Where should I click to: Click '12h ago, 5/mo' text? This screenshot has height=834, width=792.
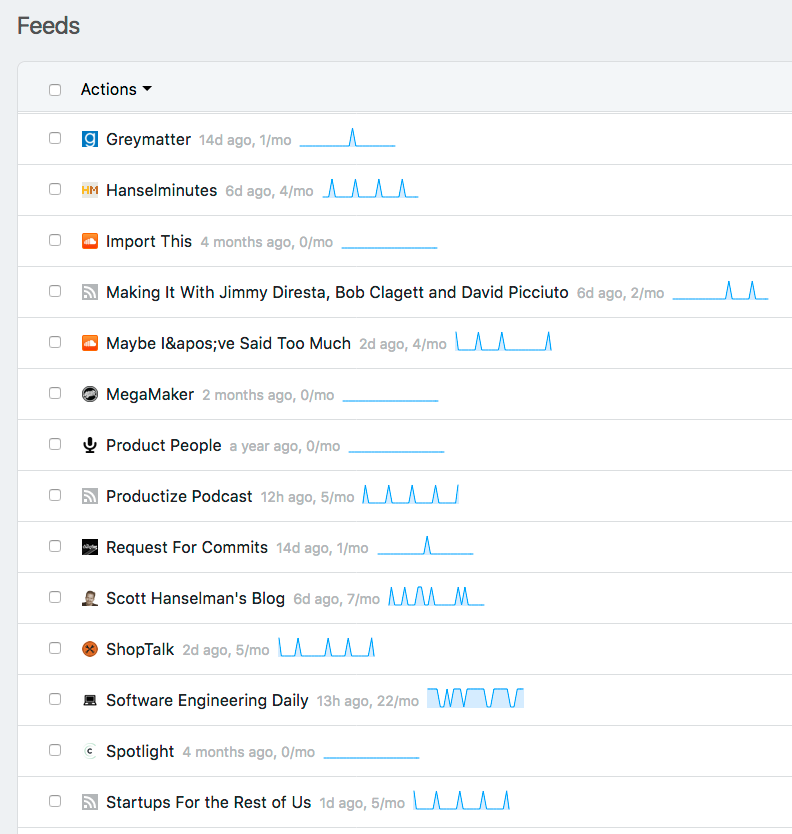pos(307,497)
